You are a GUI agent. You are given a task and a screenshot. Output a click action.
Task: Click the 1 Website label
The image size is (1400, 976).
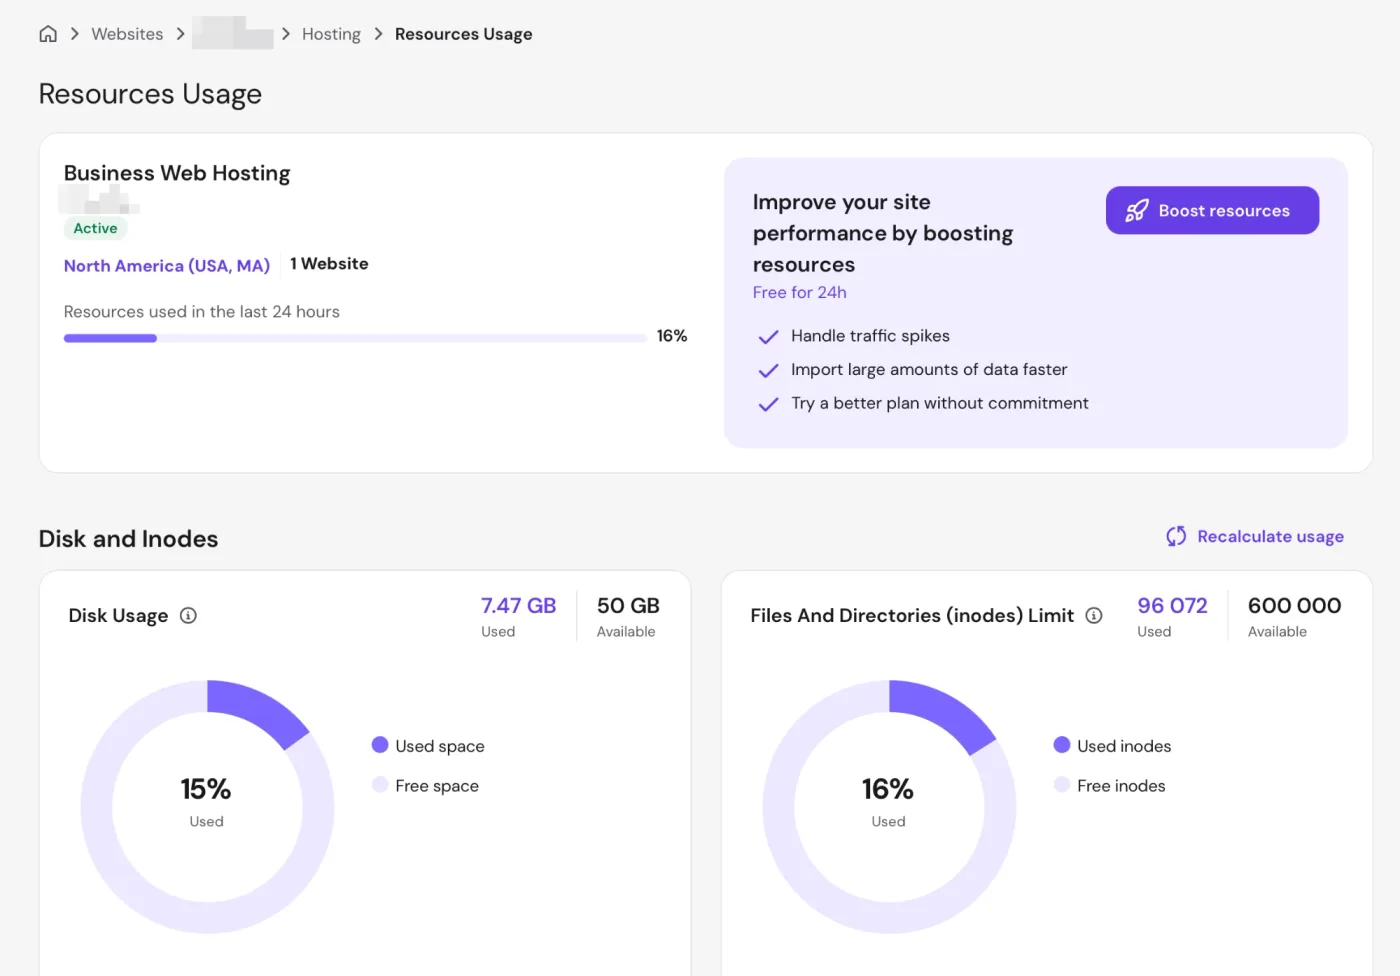(x=329, y=264)
